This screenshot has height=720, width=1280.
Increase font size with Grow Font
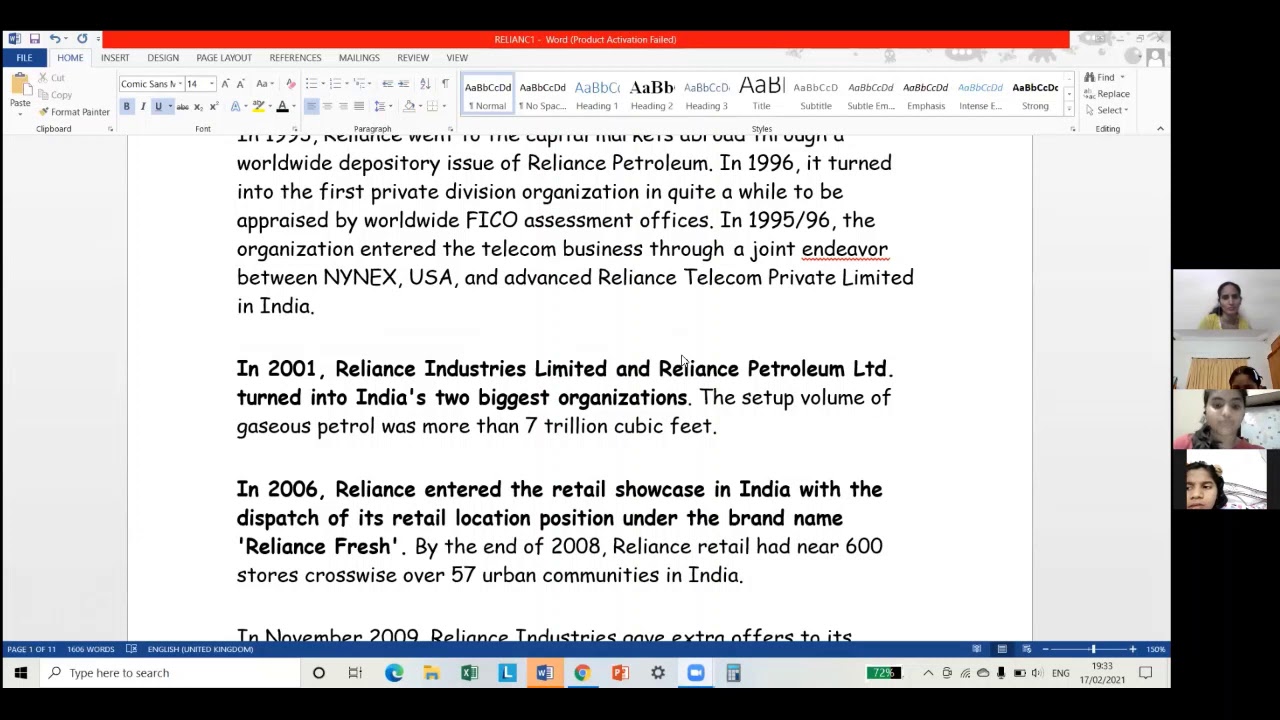pos(225,84)
